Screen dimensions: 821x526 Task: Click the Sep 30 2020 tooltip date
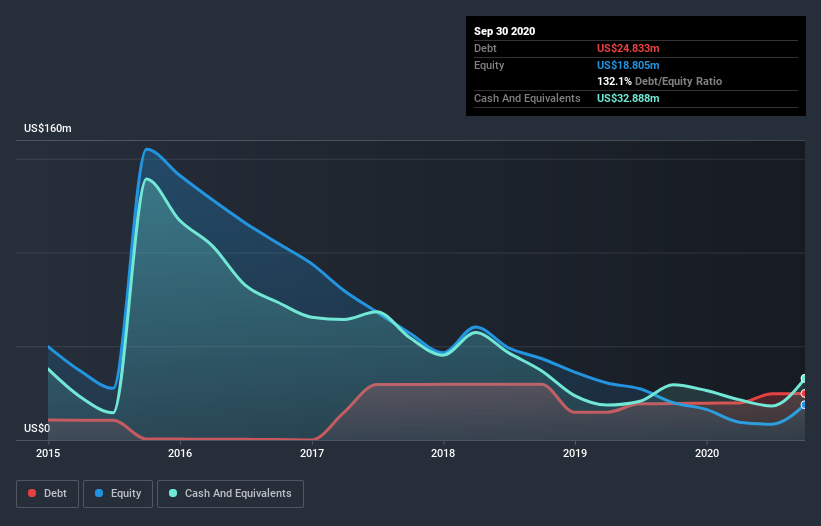pyautogui.click(x=505, y=31)
